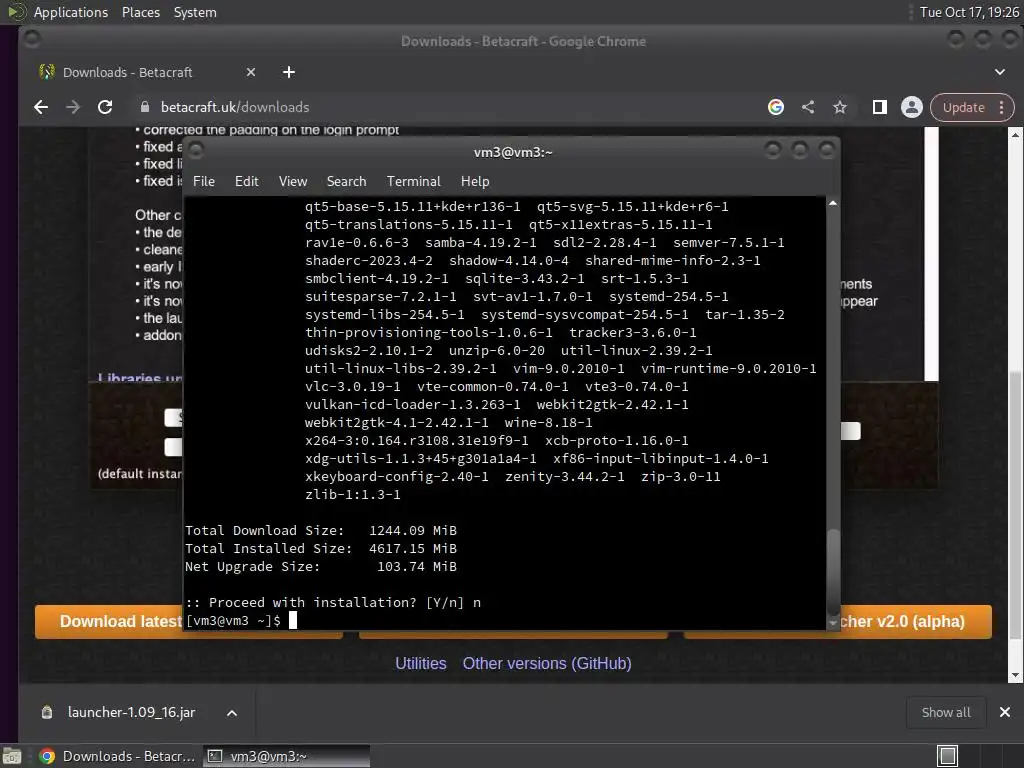Click the page scrollbar up arrow
This screenshot has width=1024, height=768.
tap(1016, 135)
